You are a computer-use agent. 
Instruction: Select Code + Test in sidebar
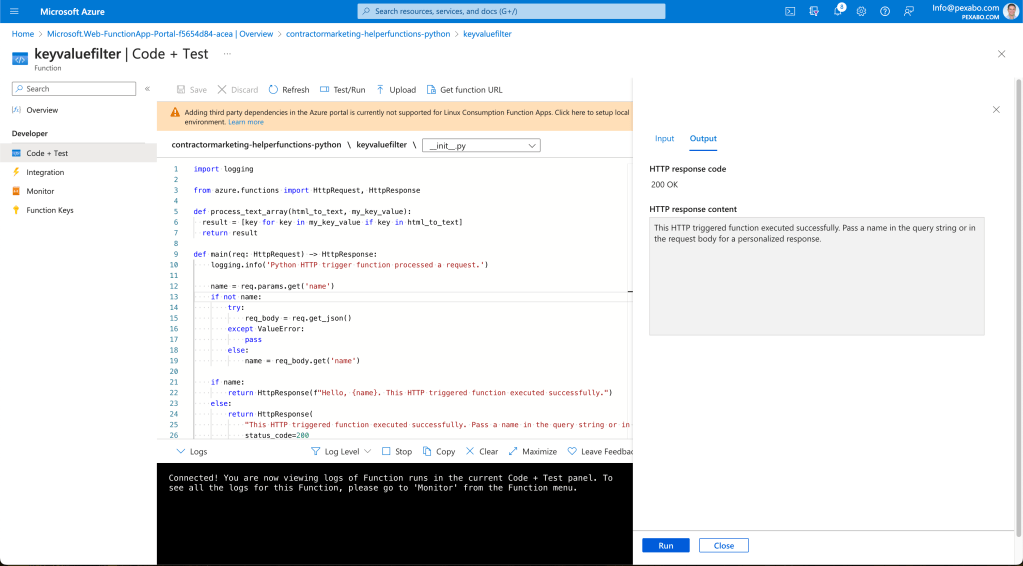point(78,153)
